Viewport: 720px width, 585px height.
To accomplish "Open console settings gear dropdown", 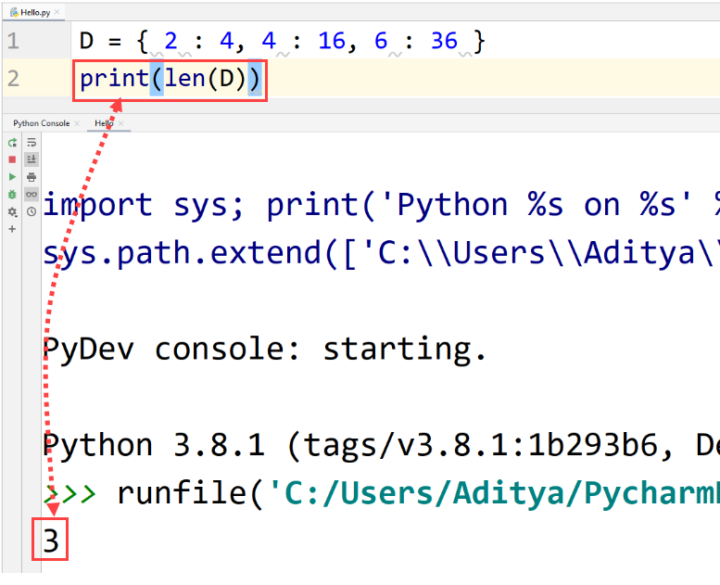I will [12, 212].
